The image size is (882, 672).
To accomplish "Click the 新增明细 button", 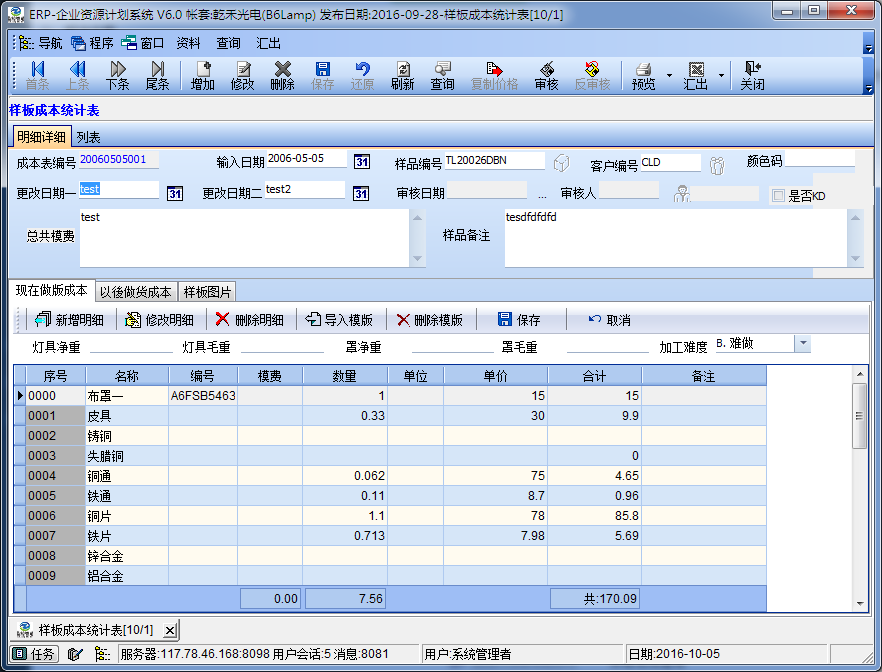I will pos(69,320).
